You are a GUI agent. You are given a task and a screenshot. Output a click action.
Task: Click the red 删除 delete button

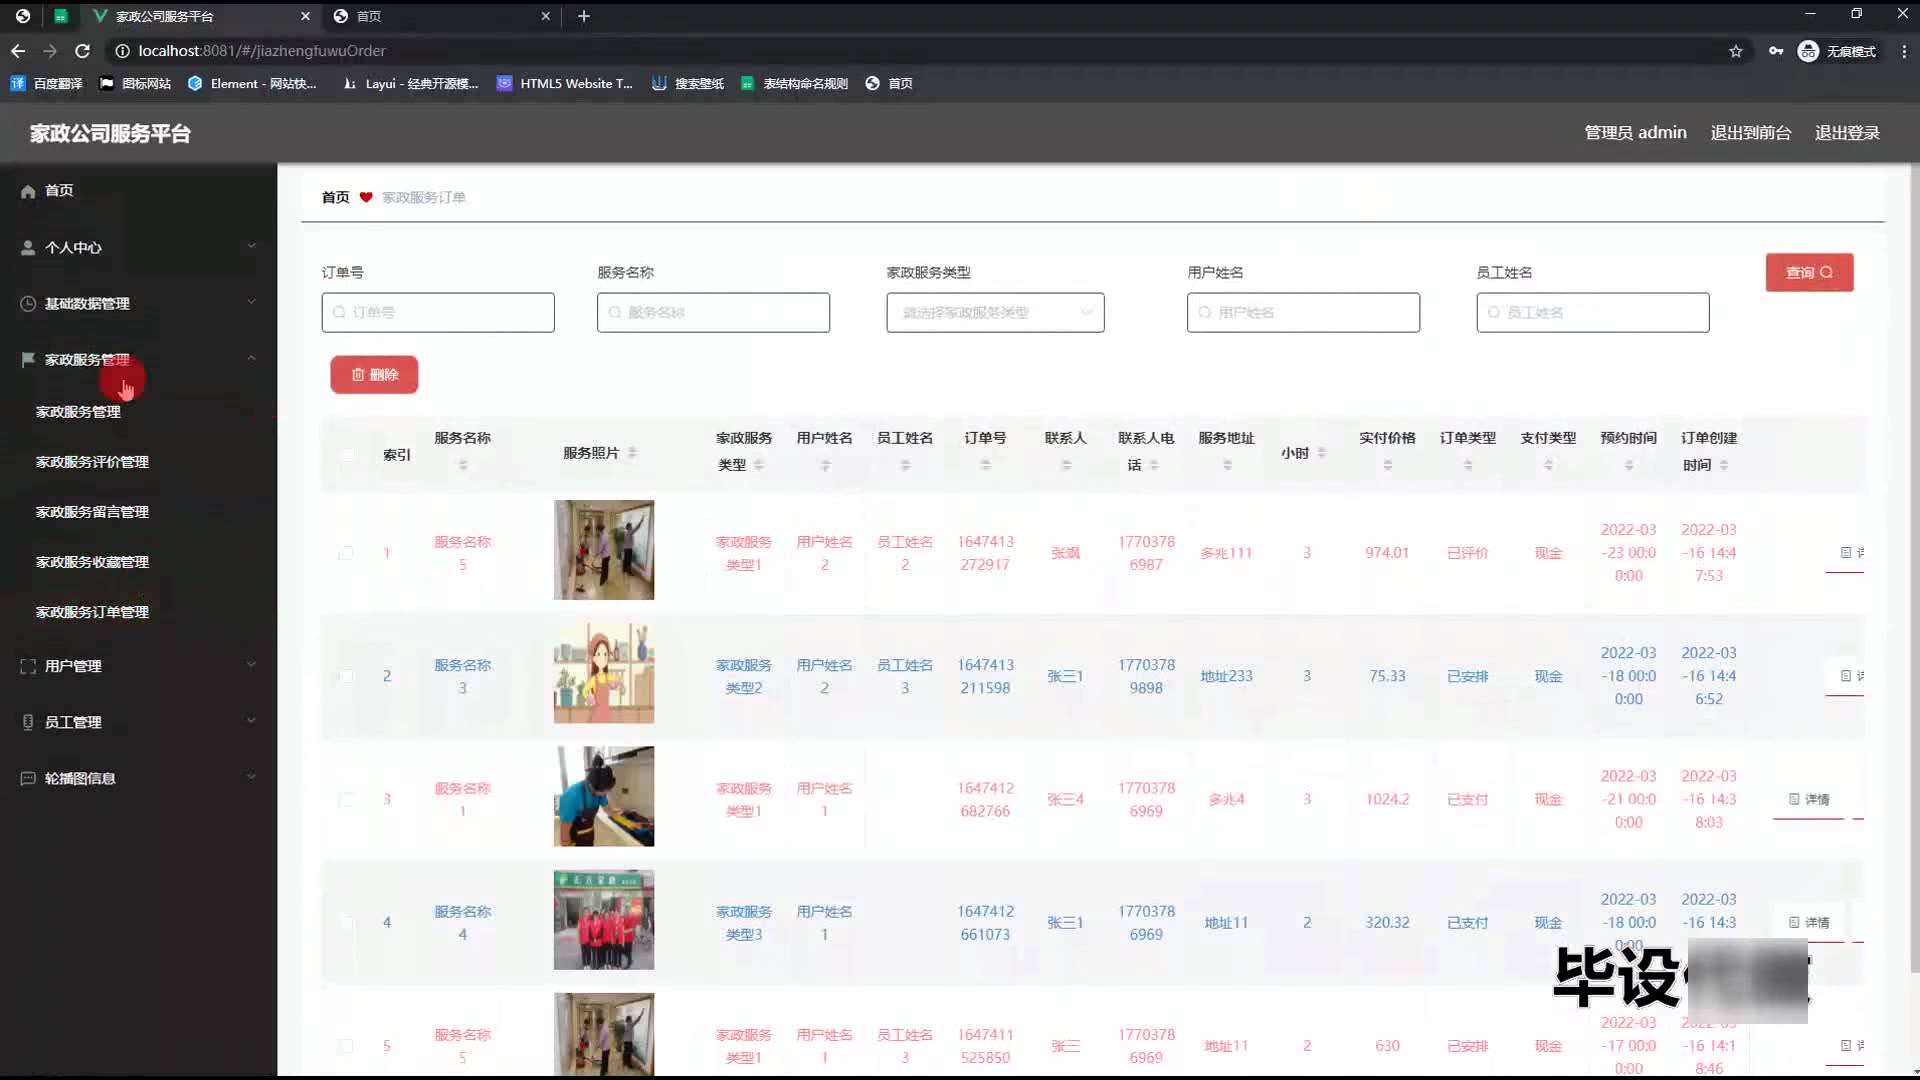(x=374, y=375)
